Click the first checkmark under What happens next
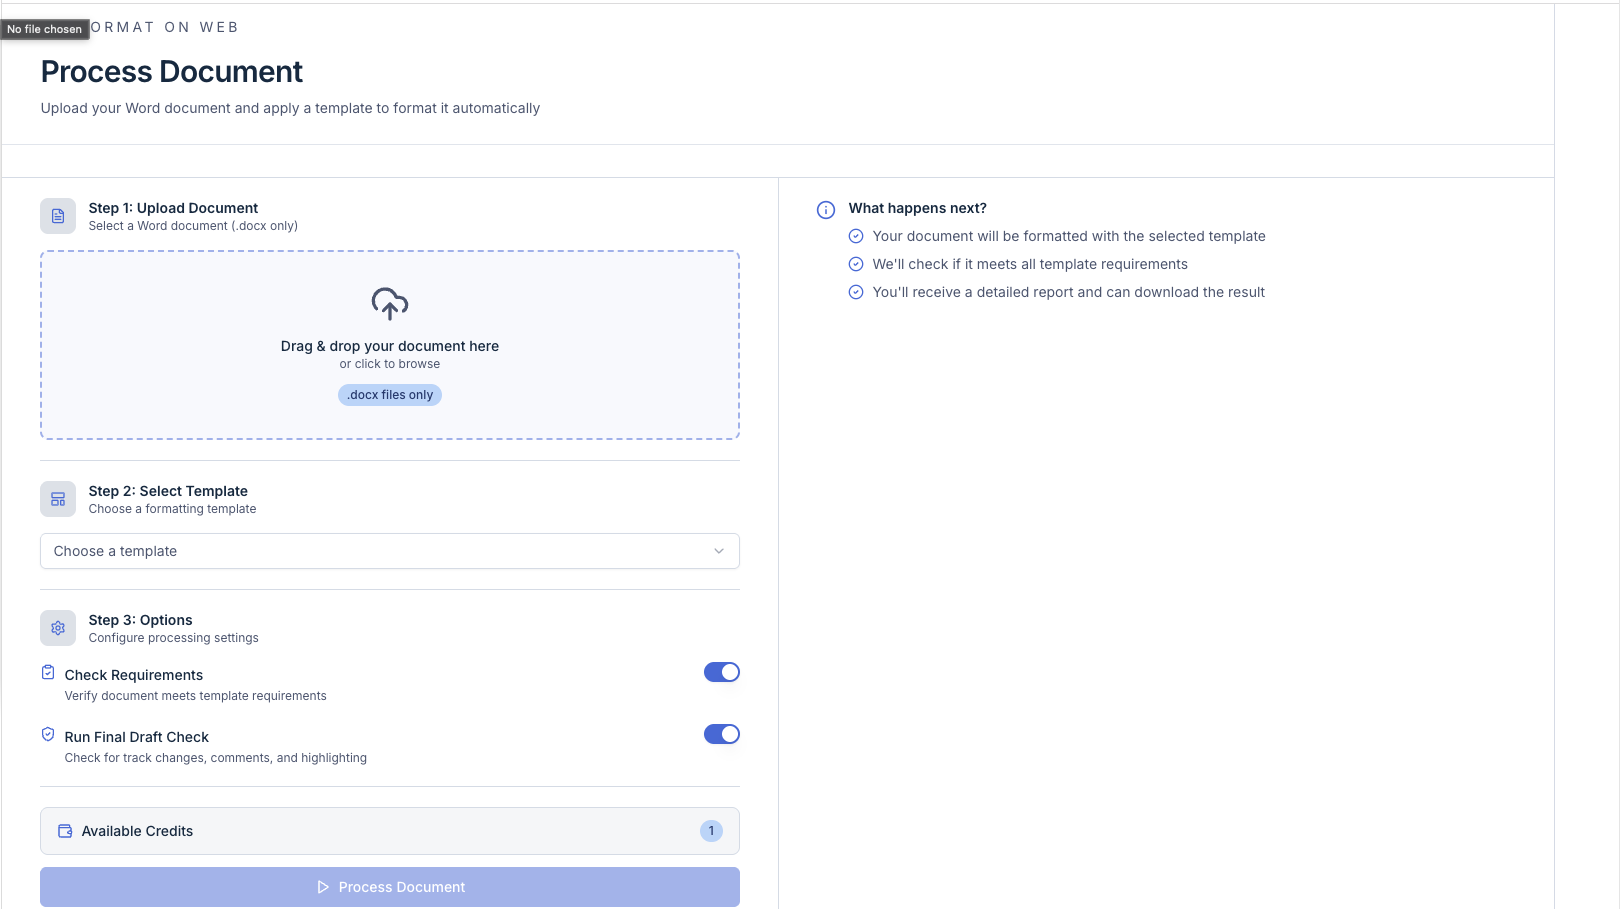Image resolution: width=1620 pixels, height=909 pixels. (856, 237)
